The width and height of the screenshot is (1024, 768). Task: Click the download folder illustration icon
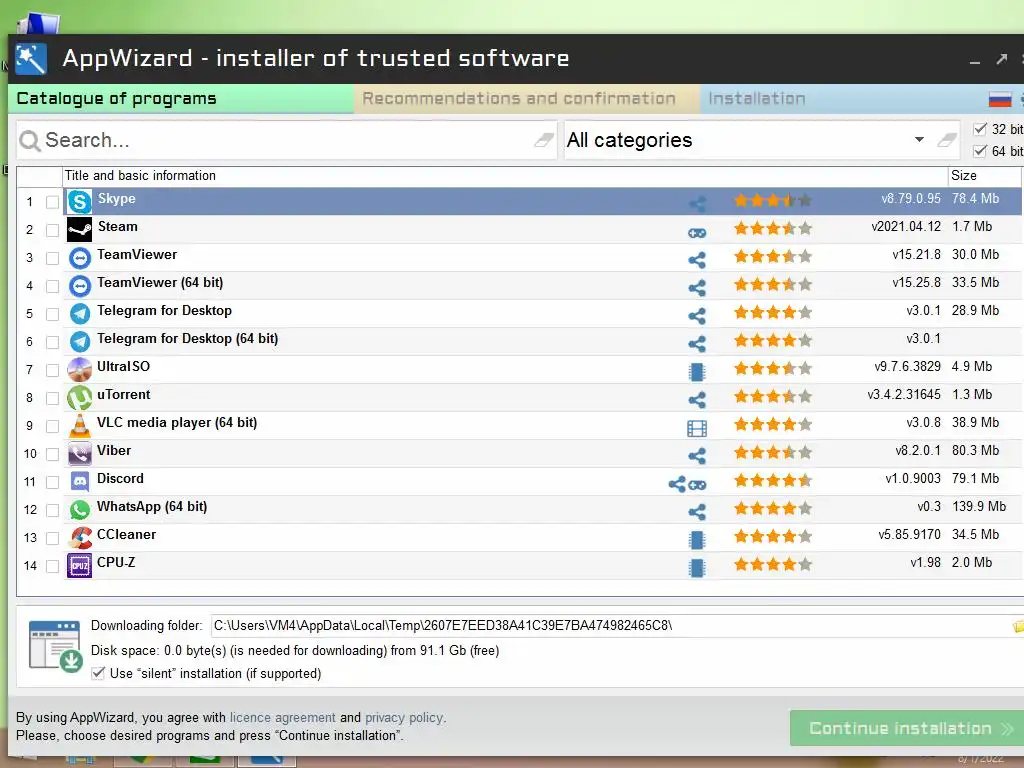point(56,646)
